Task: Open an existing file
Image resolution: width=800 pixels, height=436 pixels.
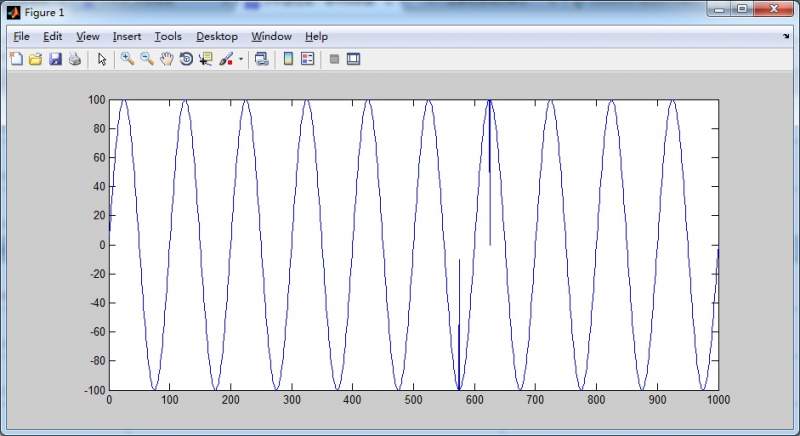Action: (x=35, y=59)
